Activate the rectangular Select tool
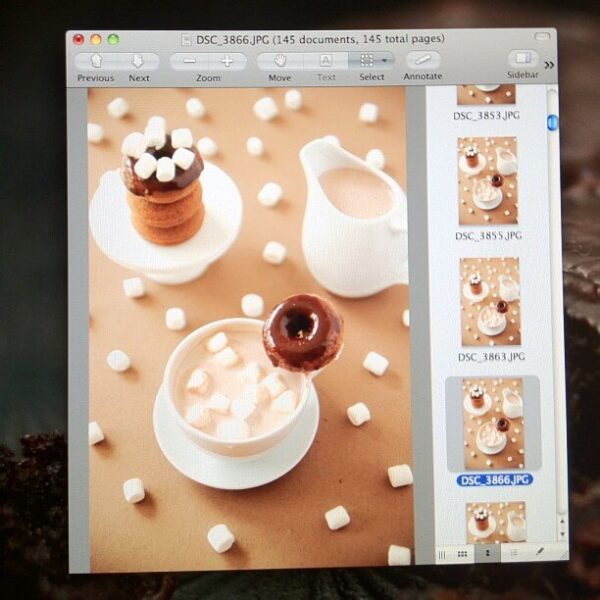Screen dimensions: 600x600 click(x=366, y=60)
